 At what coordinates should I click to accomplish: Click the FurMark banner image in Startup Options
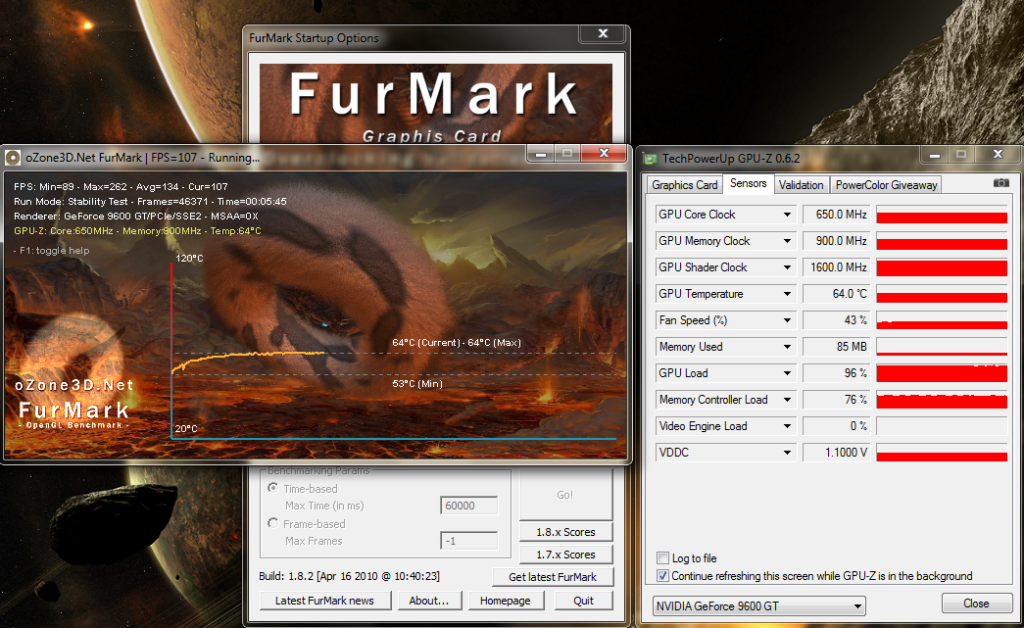(436, 103)
